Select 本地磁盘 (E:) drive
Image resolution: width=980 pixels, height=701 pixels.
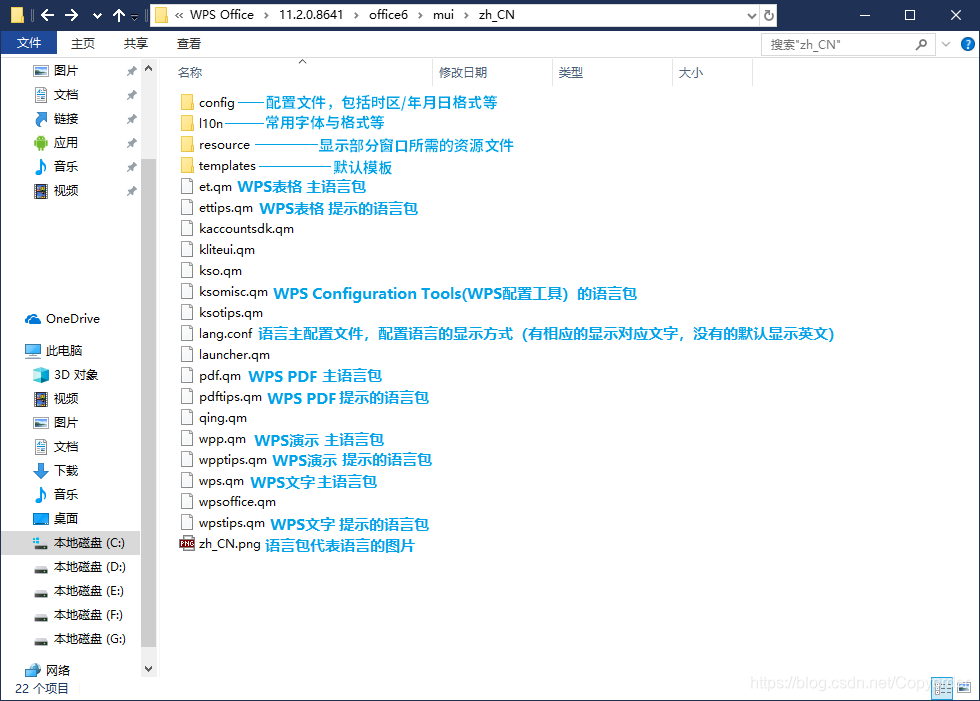point(88,591)
